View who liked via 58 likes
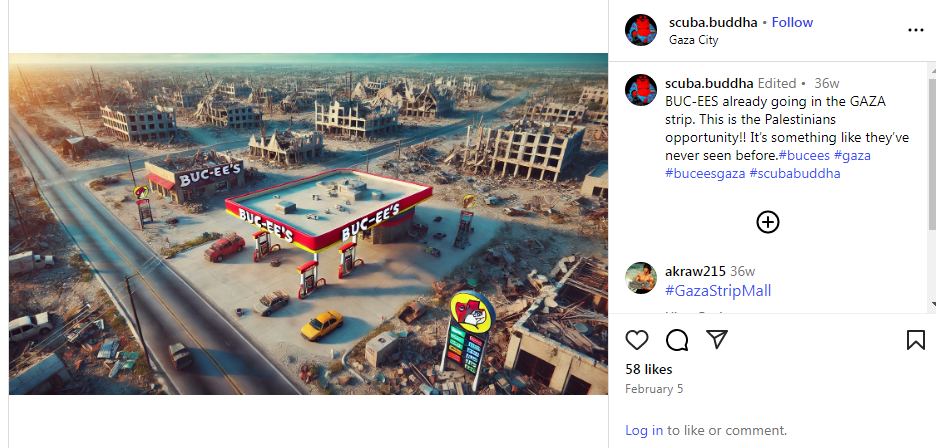 coord(649,369)
